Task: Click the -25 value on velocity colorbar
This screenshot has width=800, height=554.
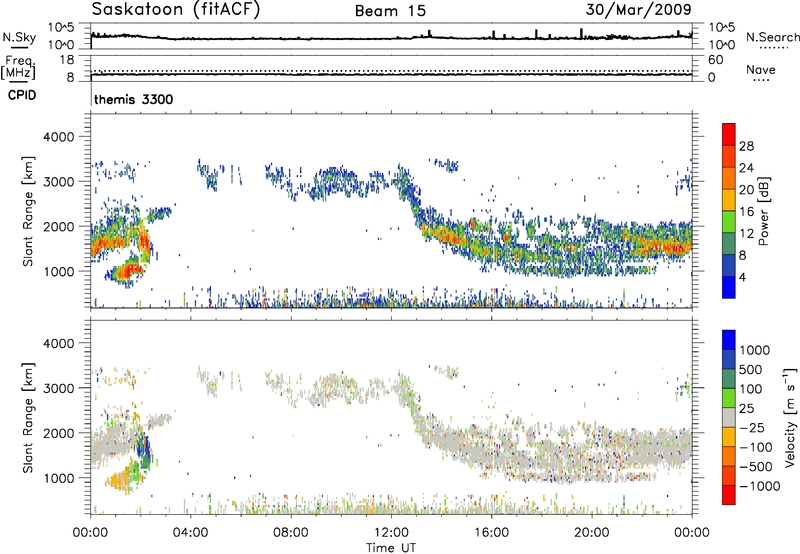Action: click(752, 428)
